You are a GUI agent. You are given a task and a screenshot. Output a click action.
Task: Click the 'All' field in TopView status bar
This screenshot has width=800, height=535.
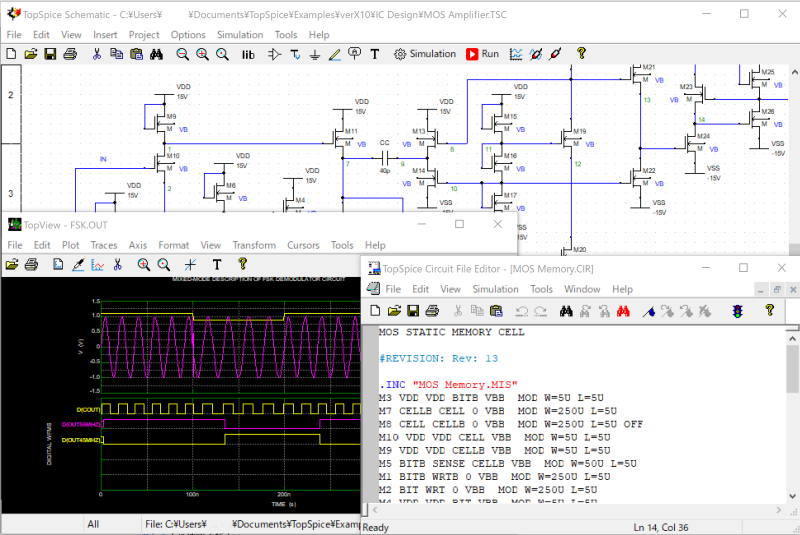coord(93,524)
